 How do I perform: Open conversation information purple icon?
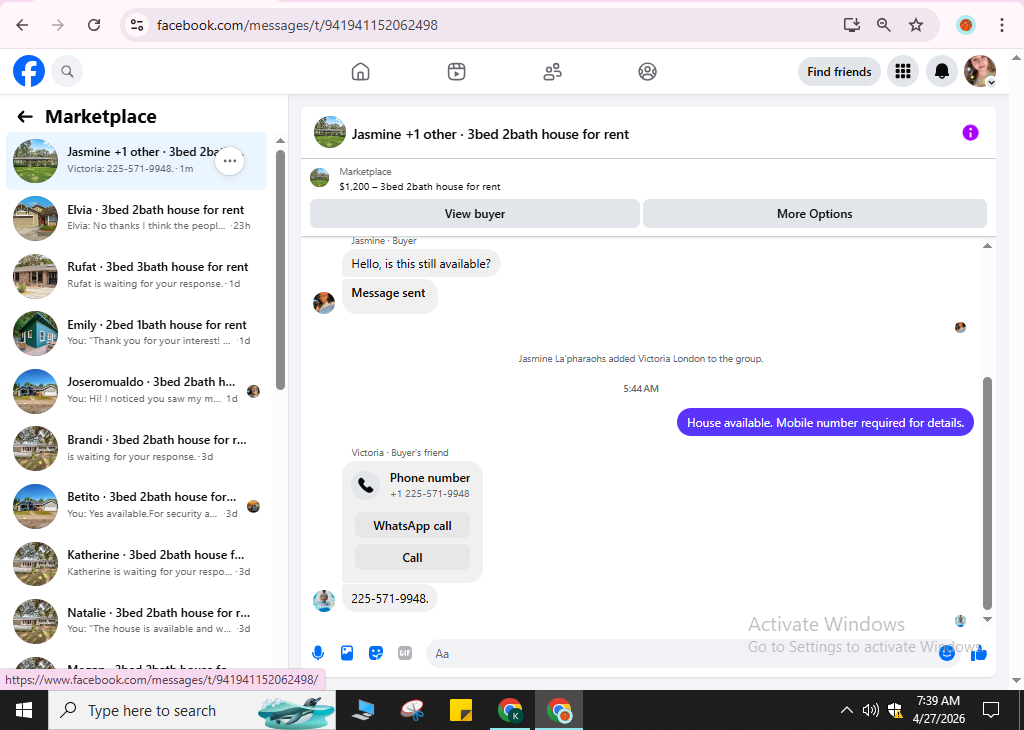point(970,133)
